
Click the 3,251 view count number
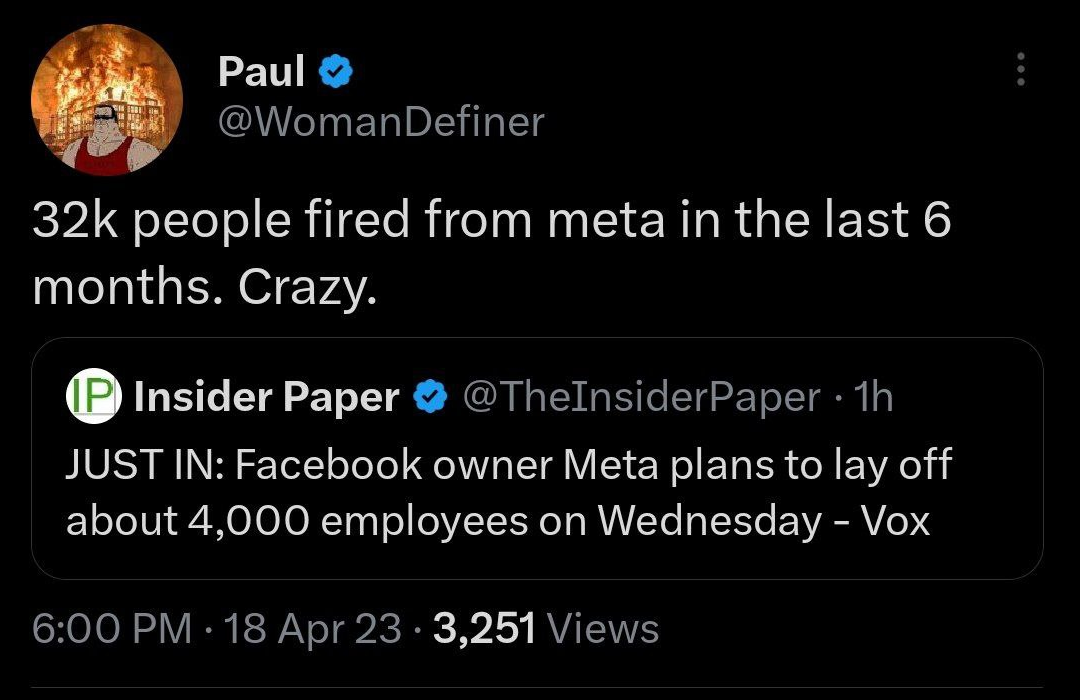[x=484, y=629]
